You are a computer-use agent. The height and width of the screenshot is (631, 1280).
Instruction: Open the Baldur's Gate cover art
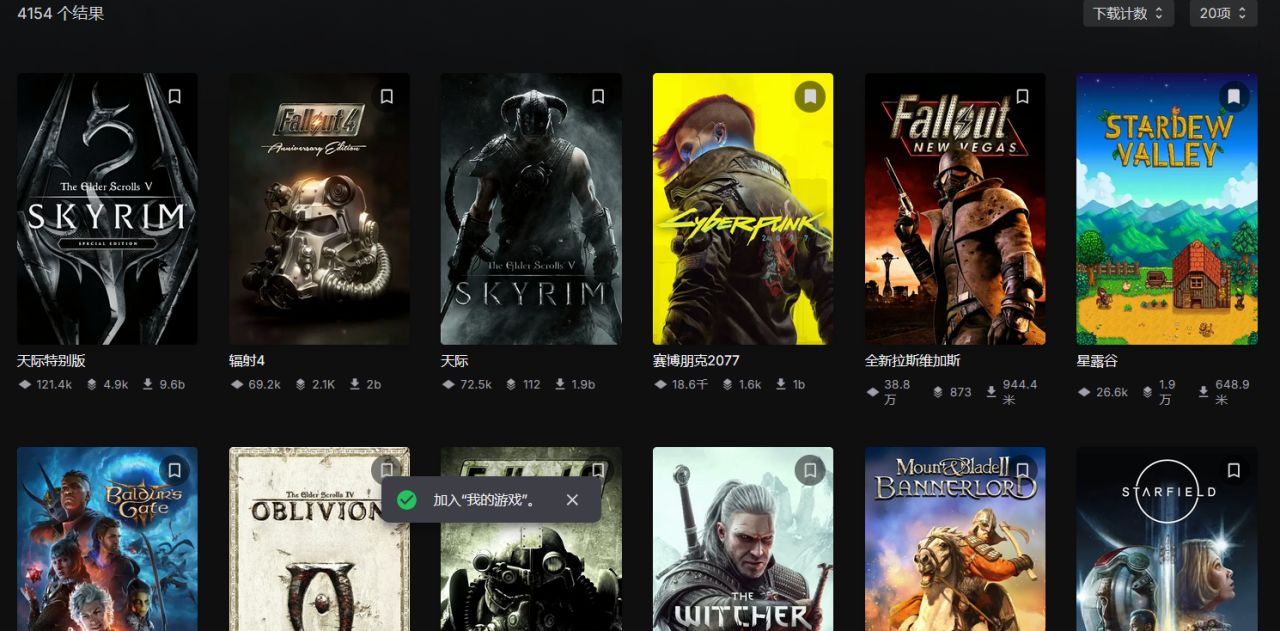click(107, 539)
